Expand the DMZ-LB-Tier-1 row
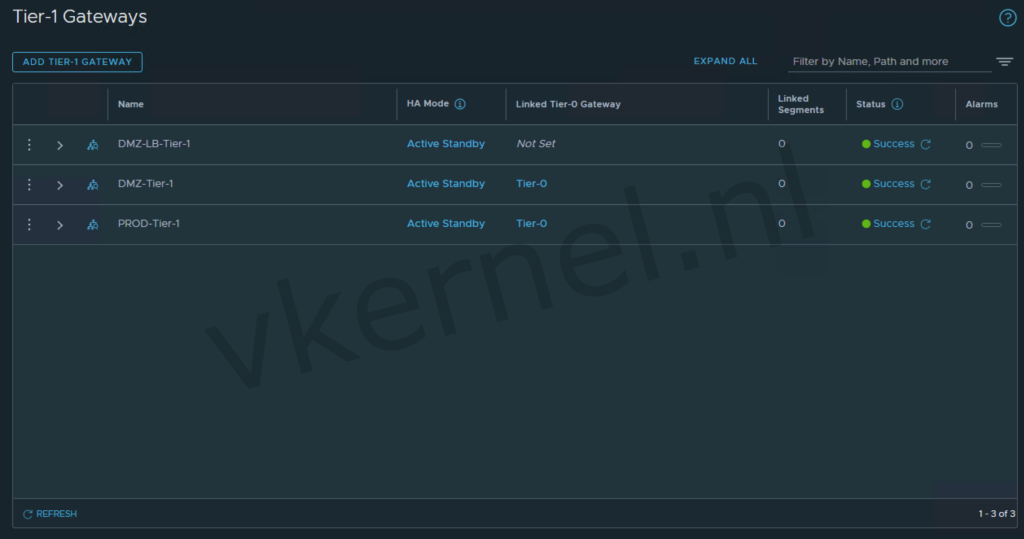The width and height of the screenshot is (1024, 539). coord(60,145)
